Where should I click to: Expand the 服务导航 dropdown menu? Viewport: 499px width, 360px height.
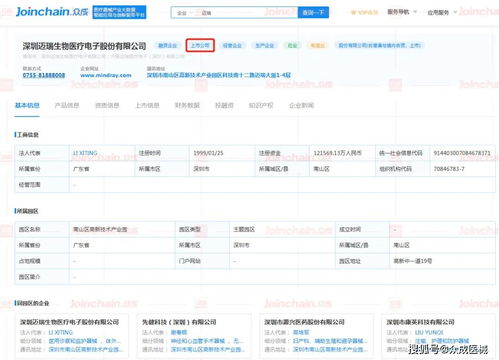402,12
